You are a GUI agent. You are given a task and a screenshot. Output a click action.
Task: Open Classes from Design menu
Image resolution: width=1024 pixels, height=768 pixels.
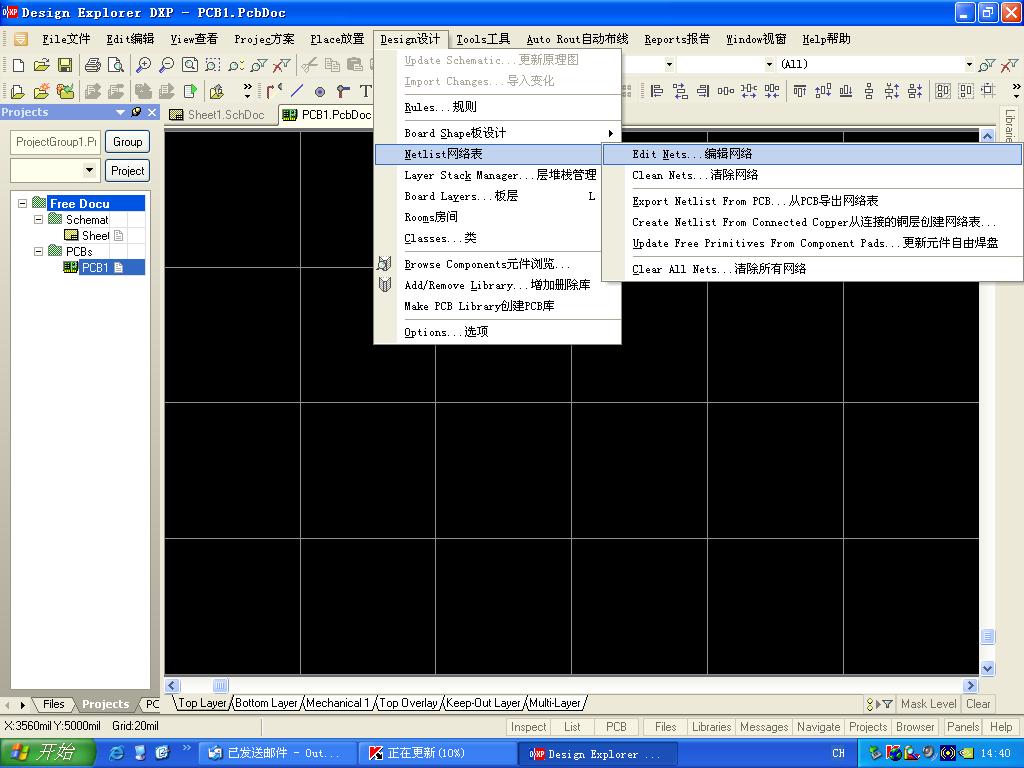pyautogui.click(x=497, y=238)
